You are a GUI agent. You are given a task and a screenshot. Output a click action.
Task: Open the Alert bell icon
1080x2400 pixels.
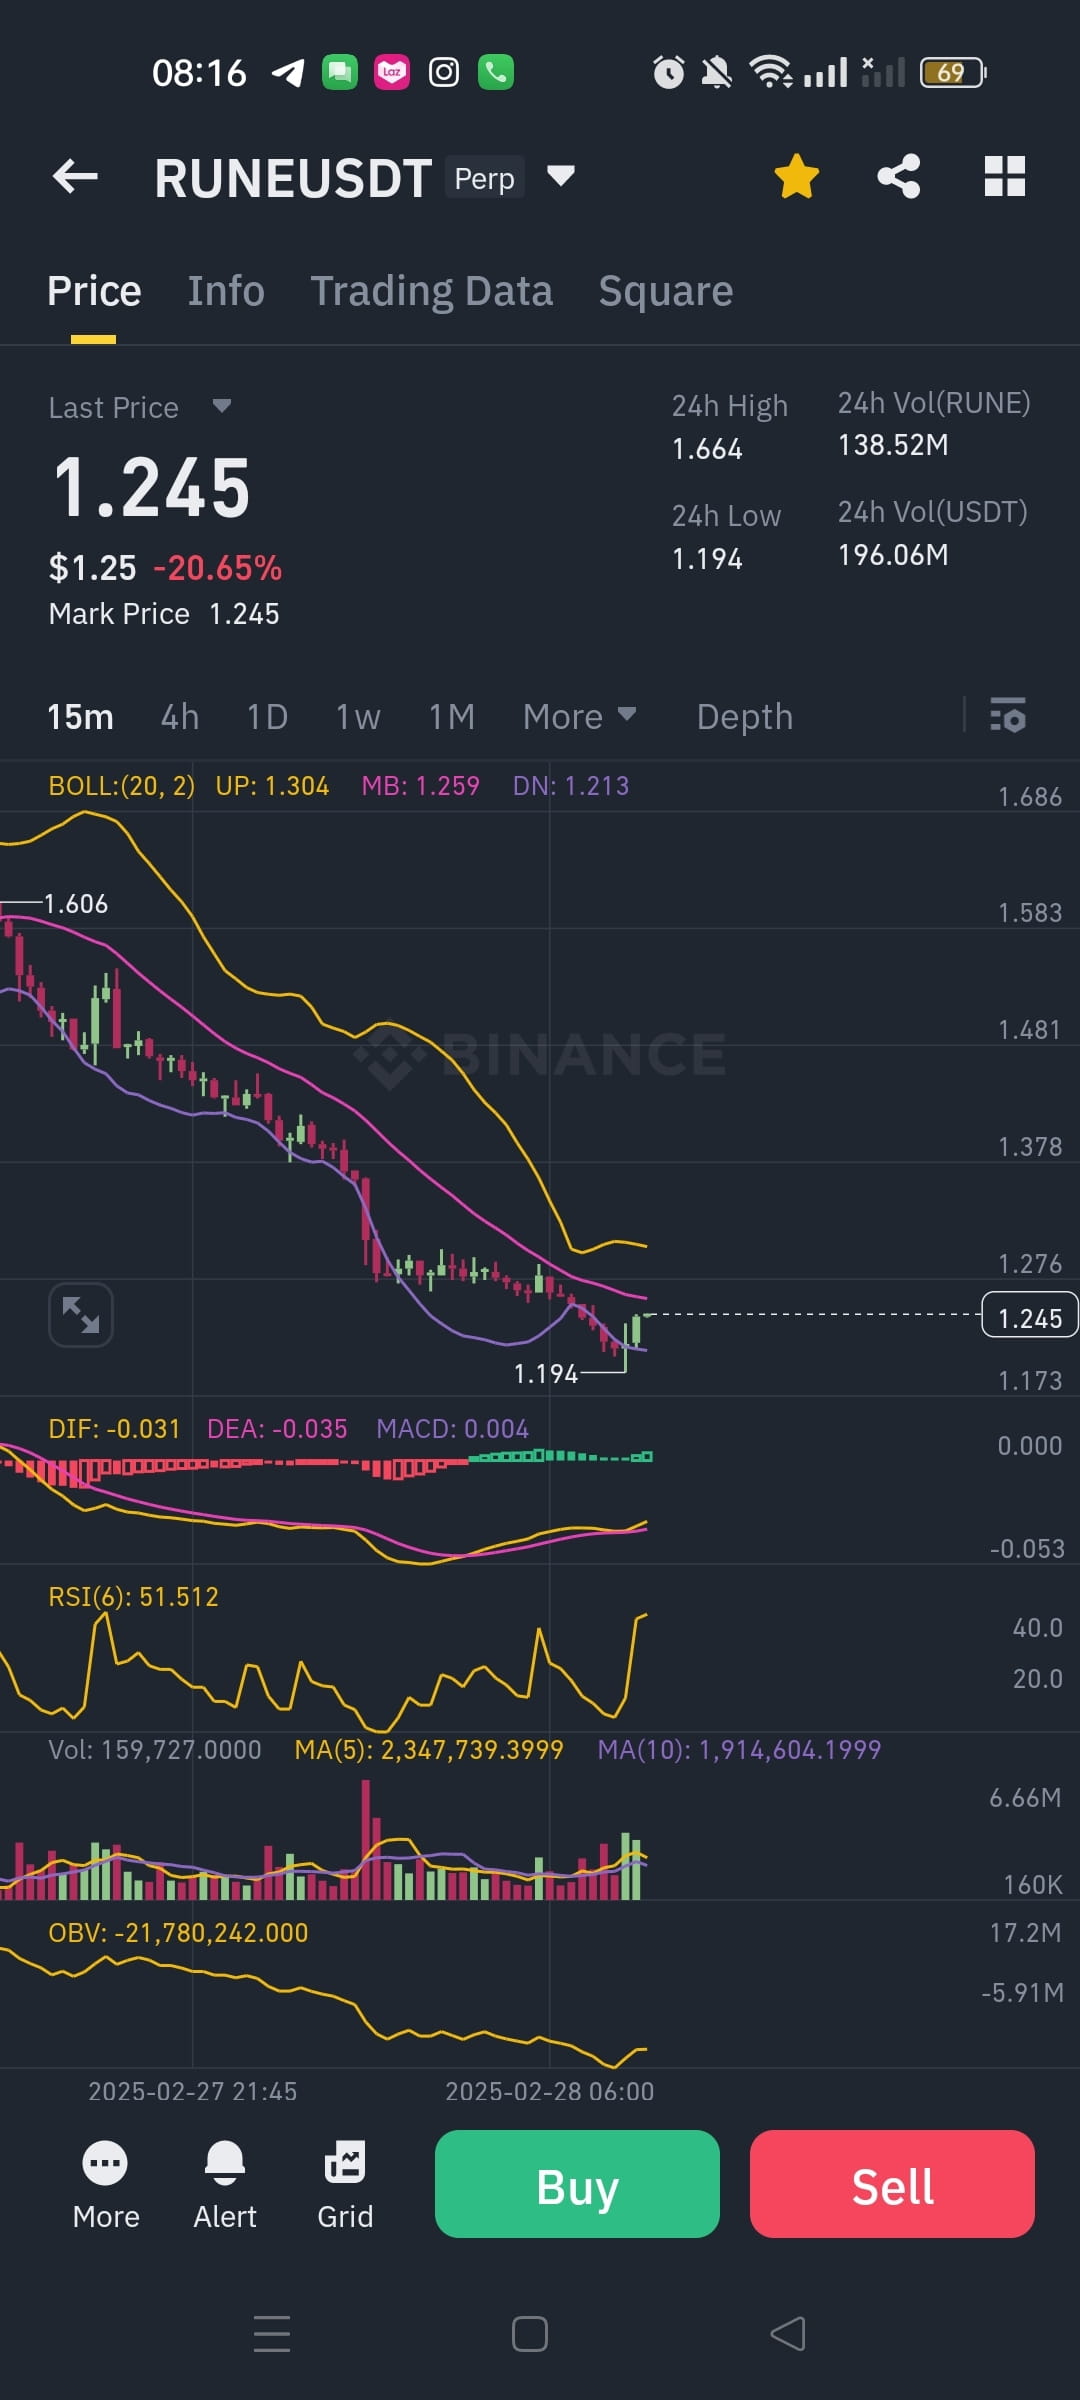[x=225, y=2186]
